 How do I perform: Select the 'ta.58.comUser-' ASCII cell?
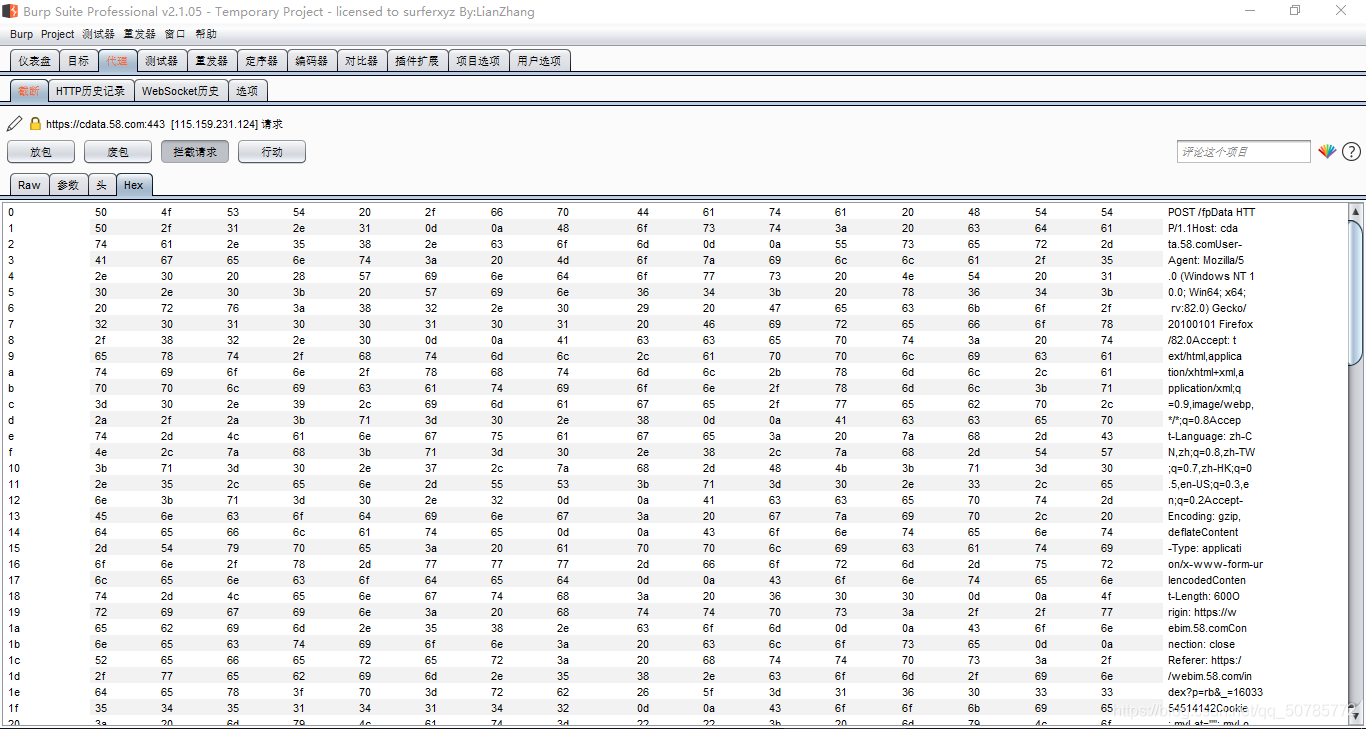(1206, 244)
